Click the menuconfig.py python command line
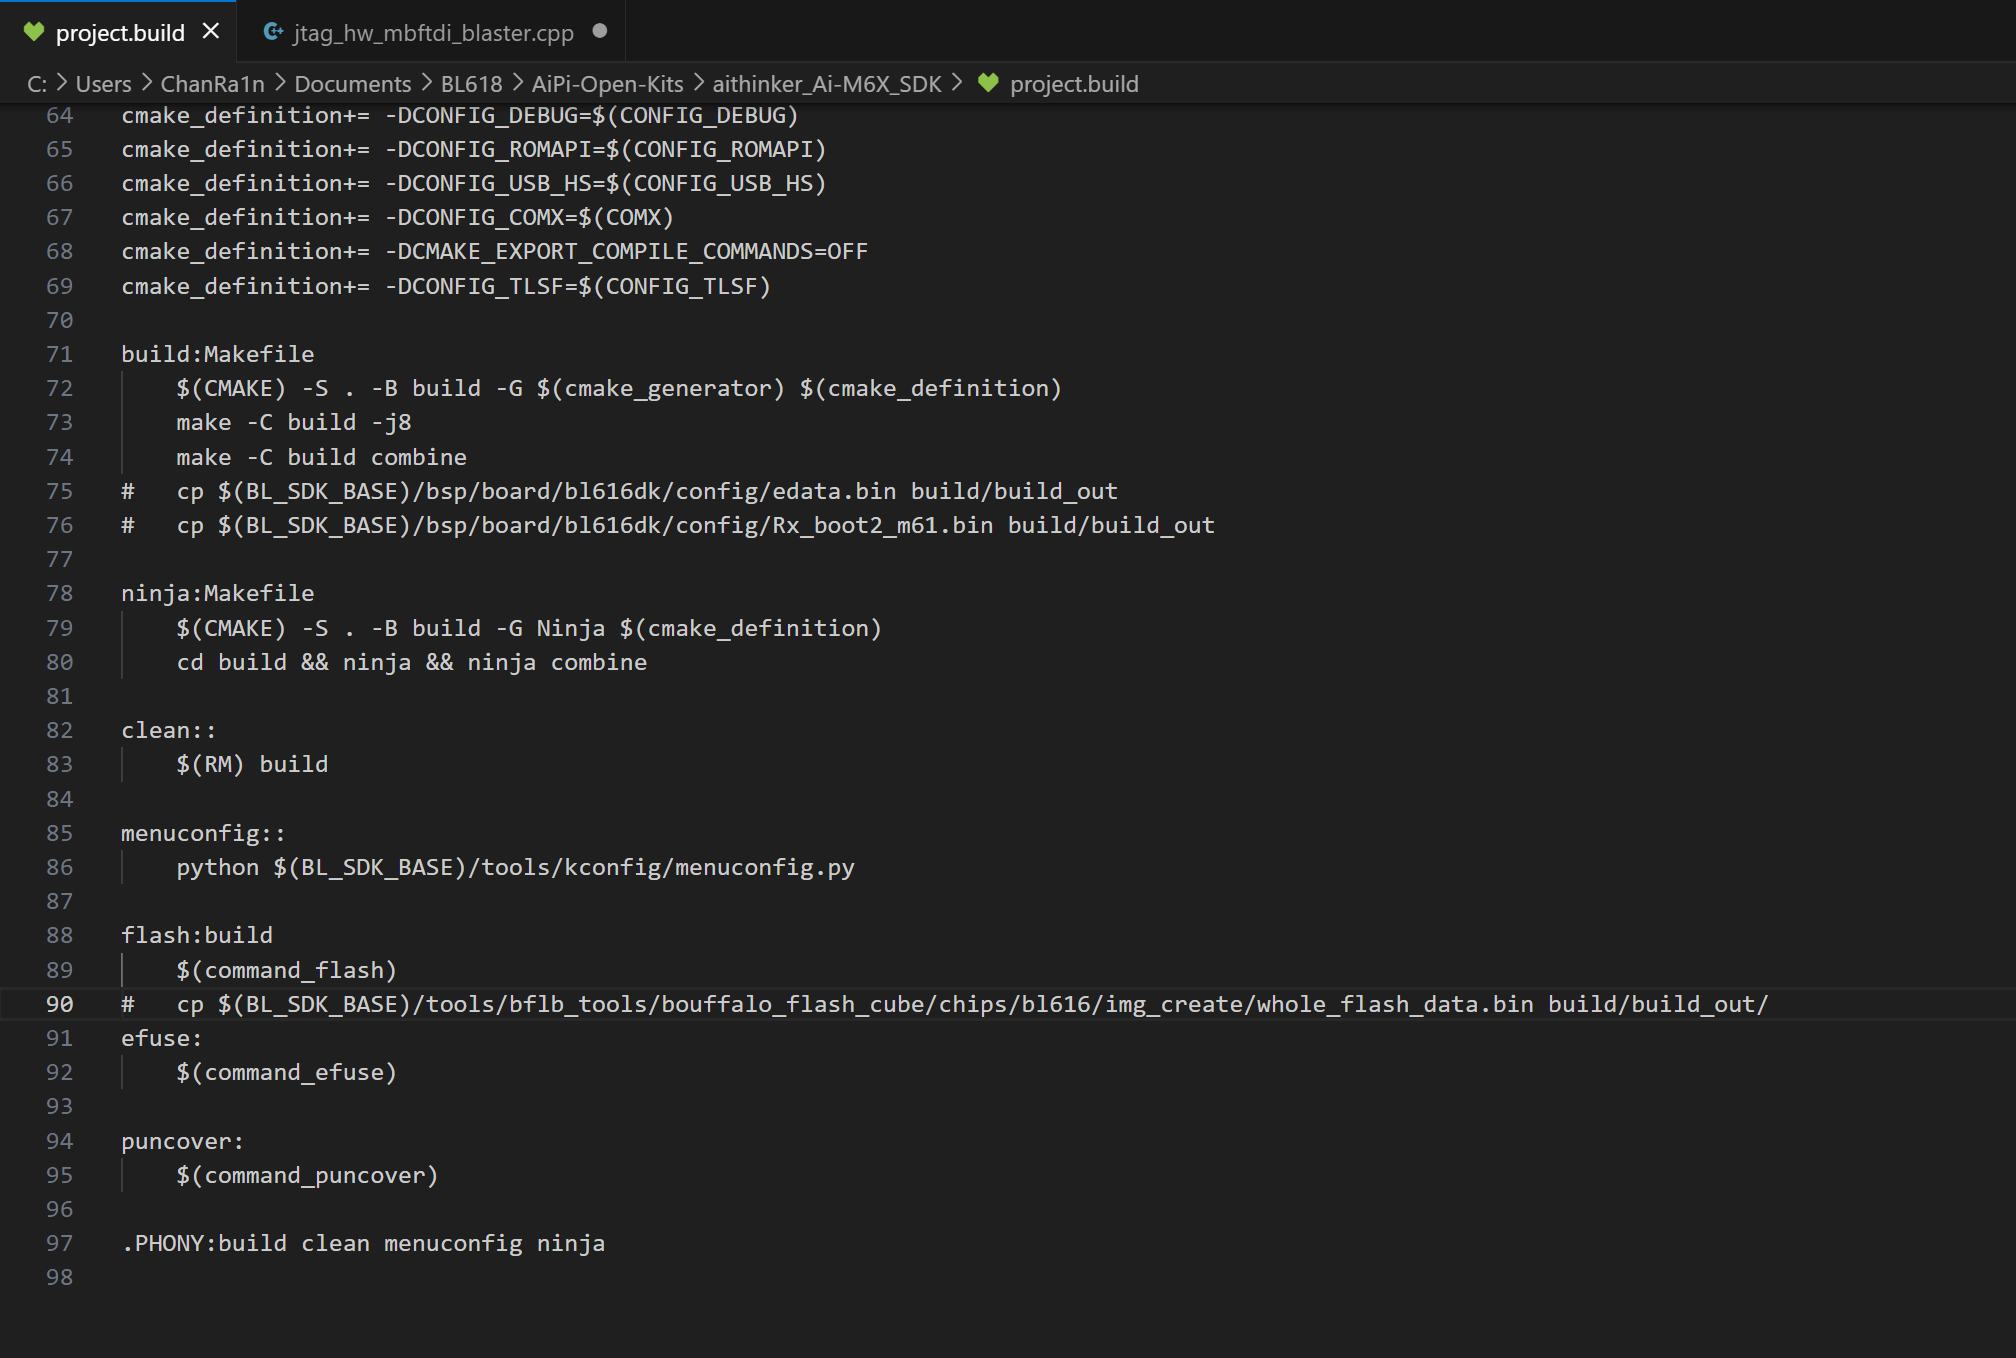The height and width of the screenshot is (1358, 2016). [515, 867]
